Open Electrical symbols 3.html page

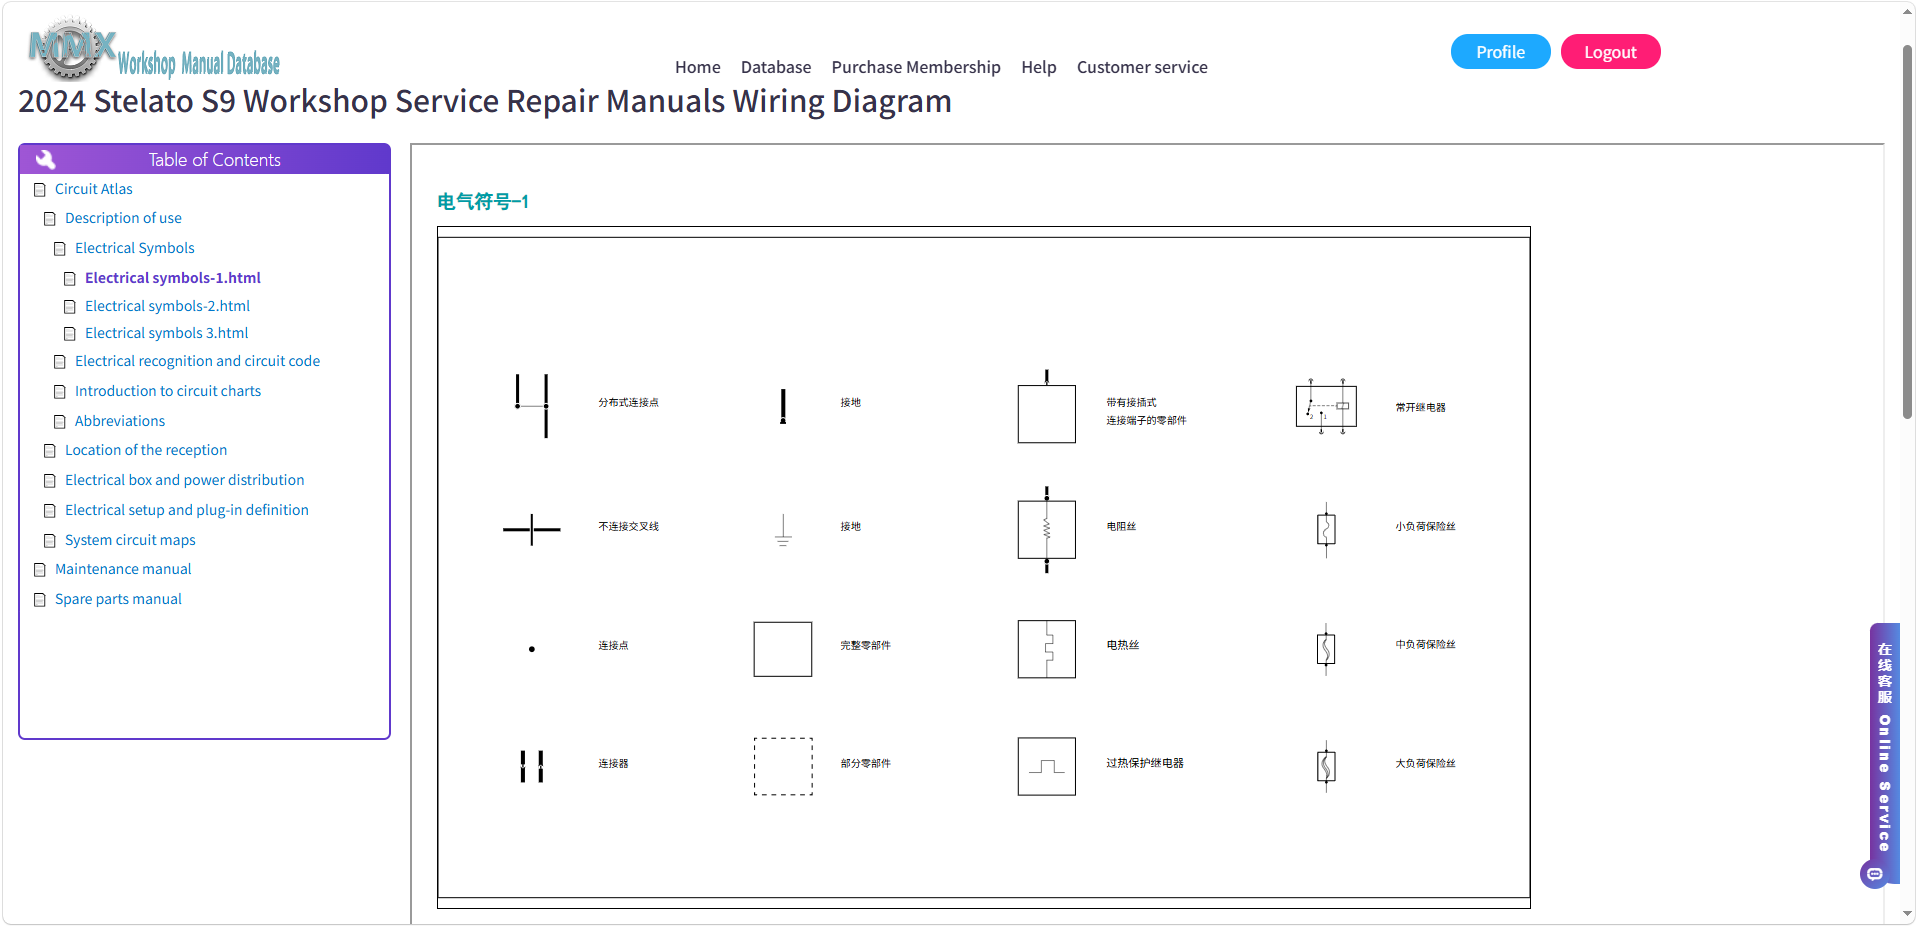[166, 333]
